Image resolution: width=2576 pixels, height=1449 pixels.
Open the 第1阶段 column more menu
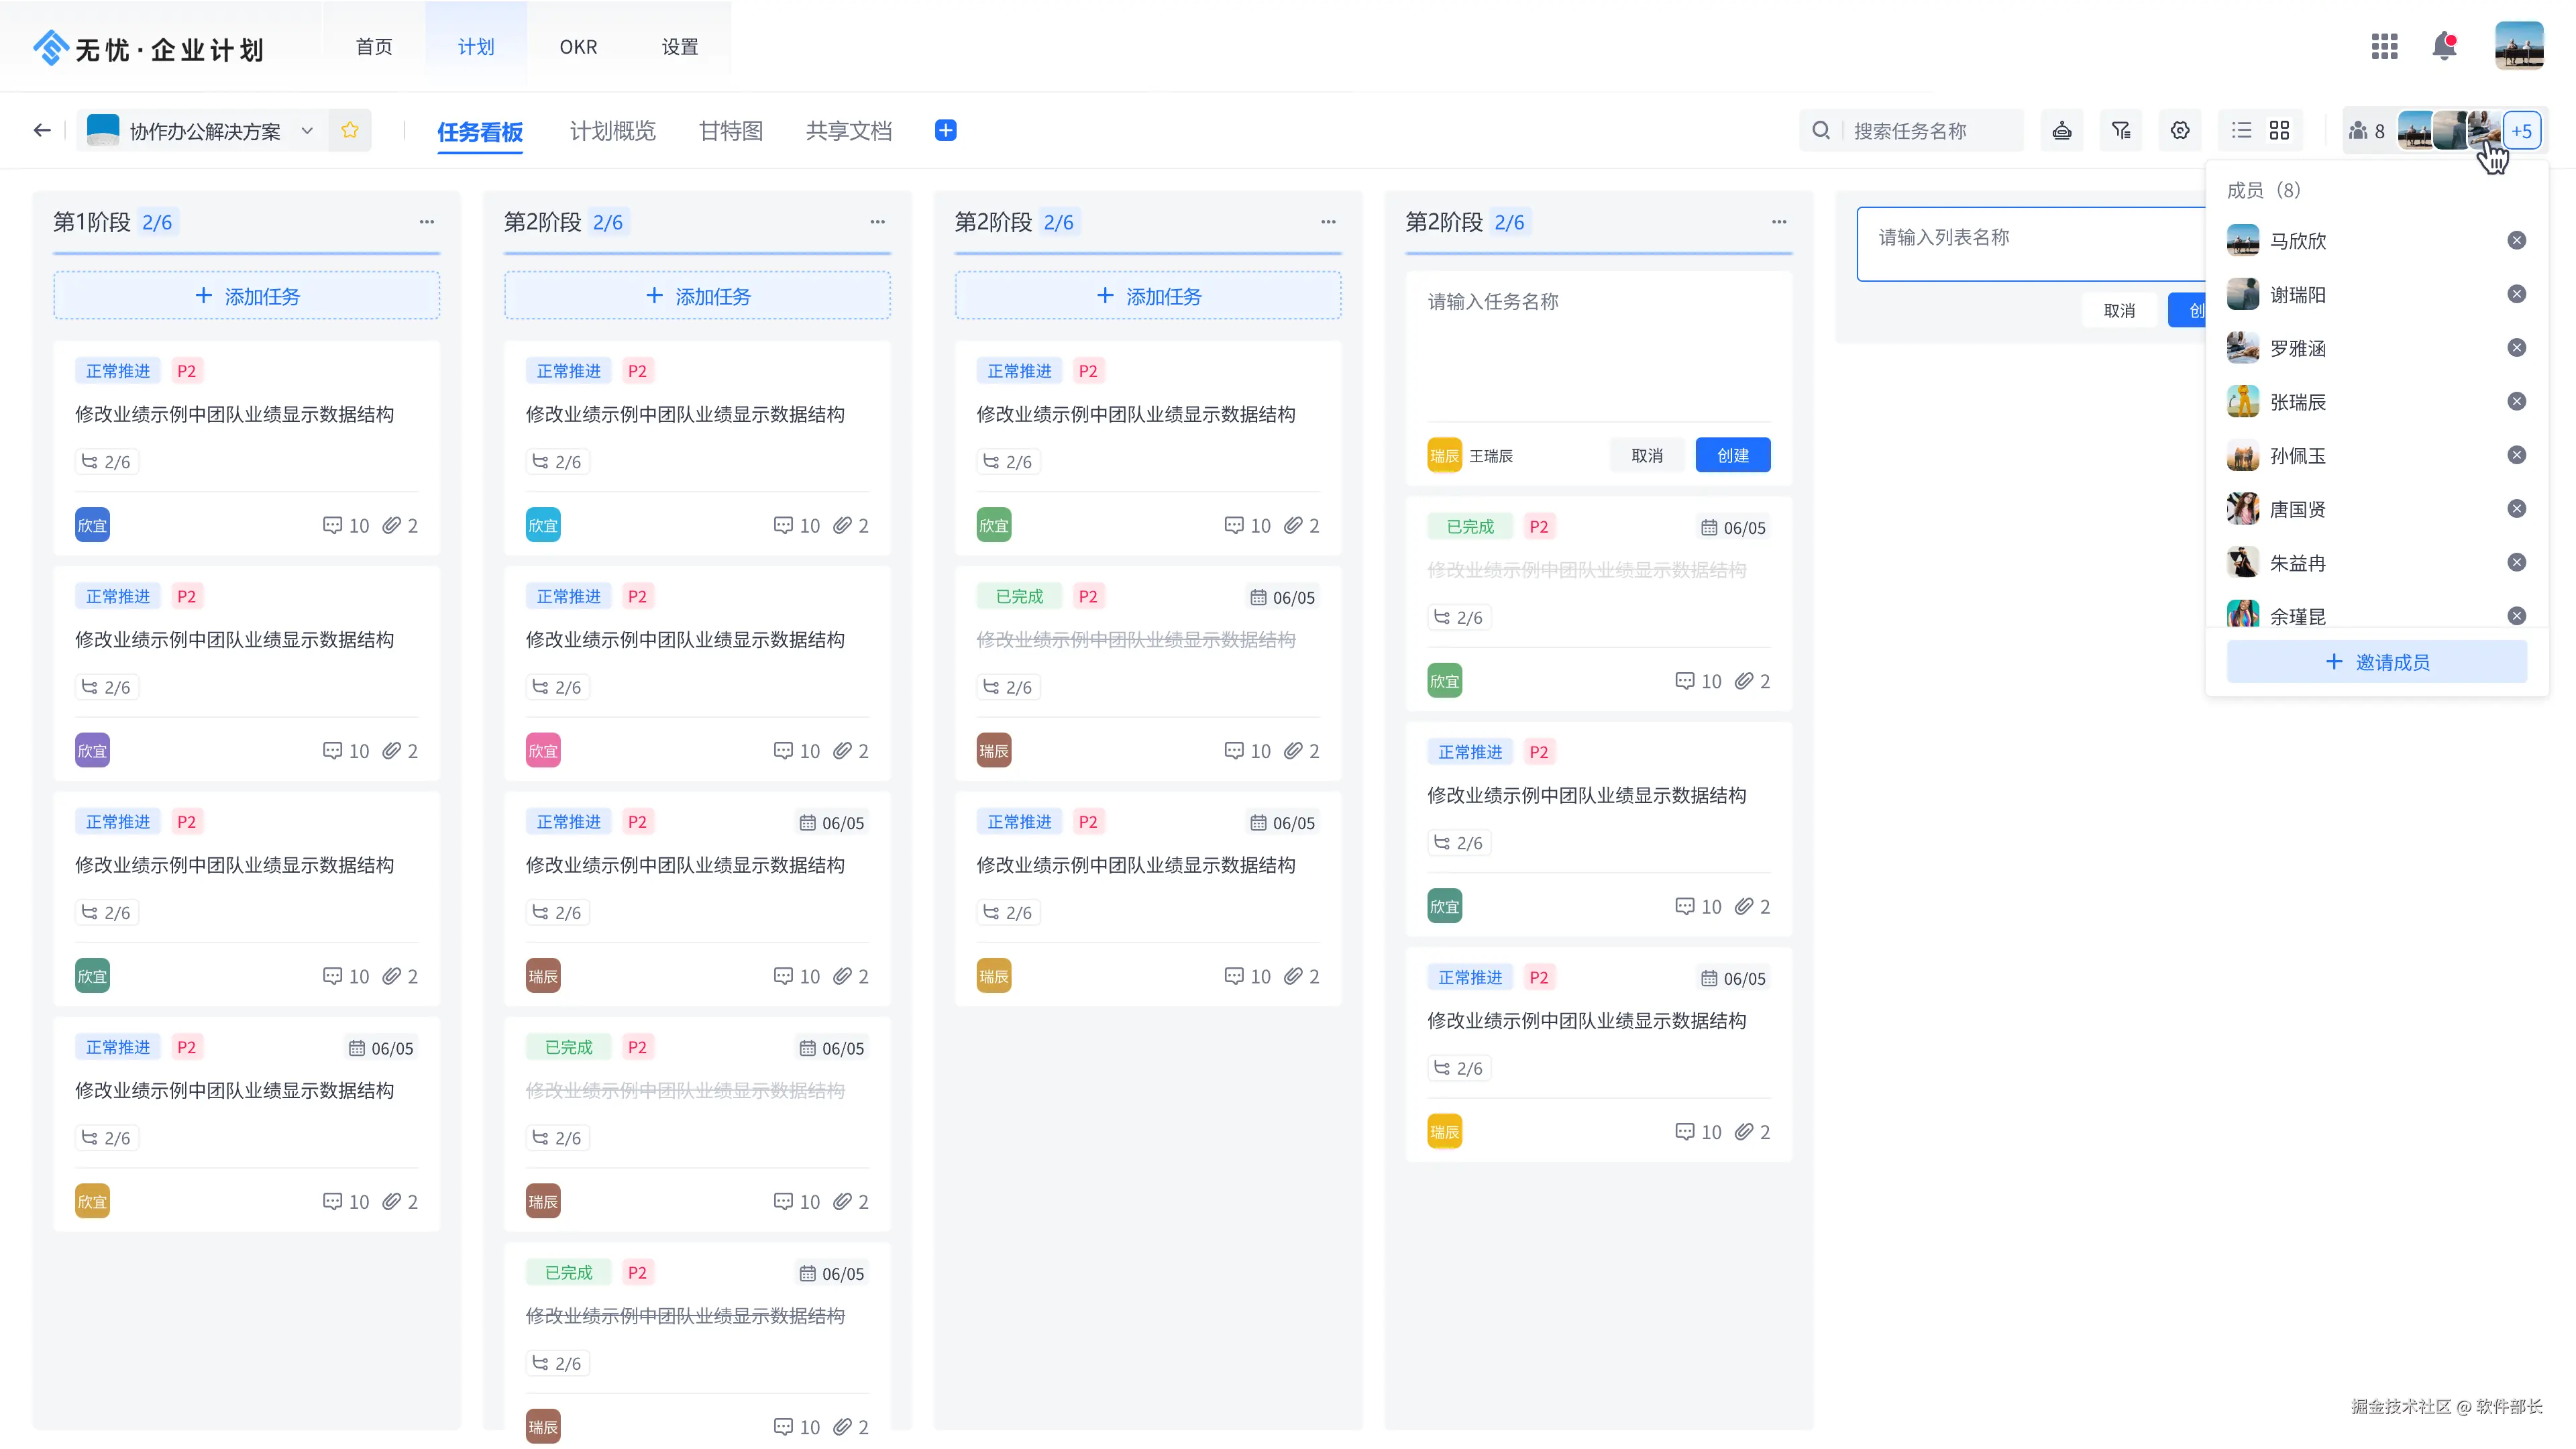point(427,222)
